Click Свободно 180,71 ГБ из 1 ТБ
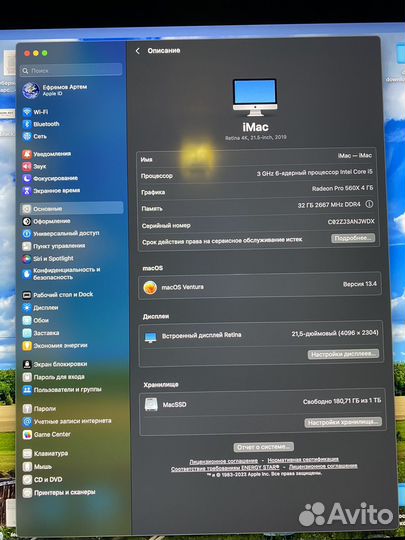Viewport: 405px width, 540px height. click(x=342, y=401)
